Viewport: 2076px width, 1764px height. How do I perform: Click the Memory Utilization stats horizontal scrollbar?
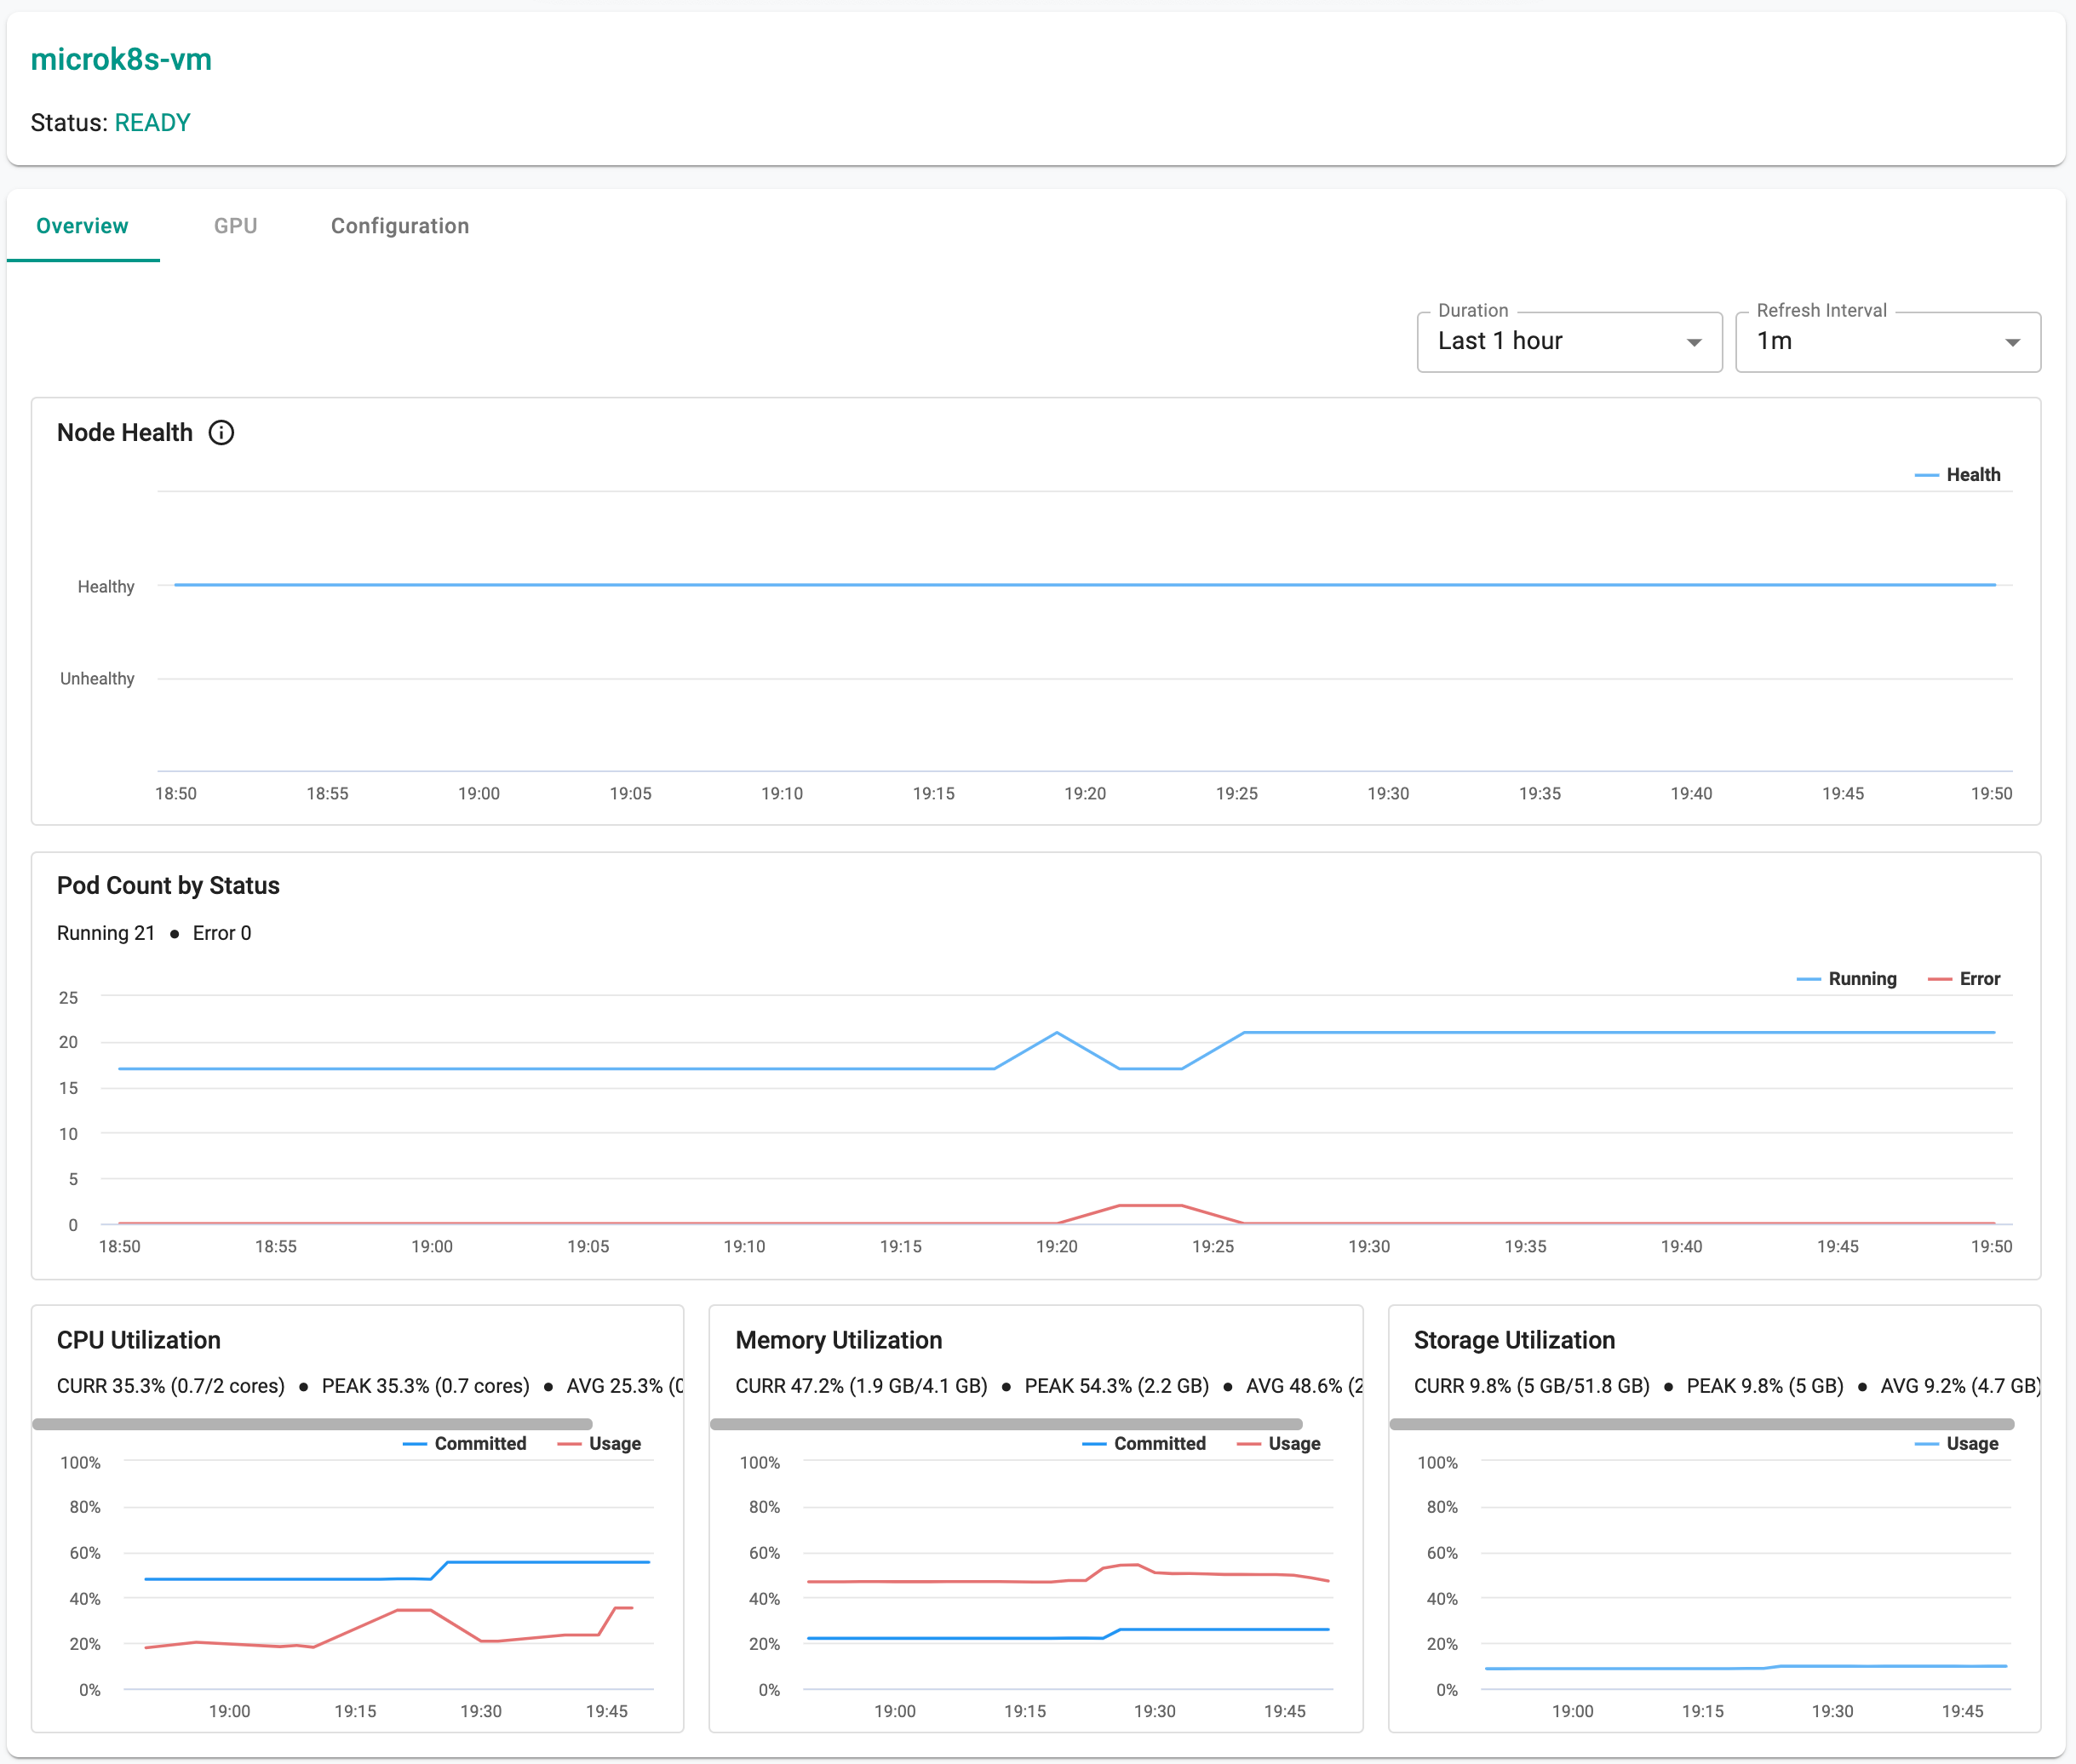click(x=1006, y=1423)
